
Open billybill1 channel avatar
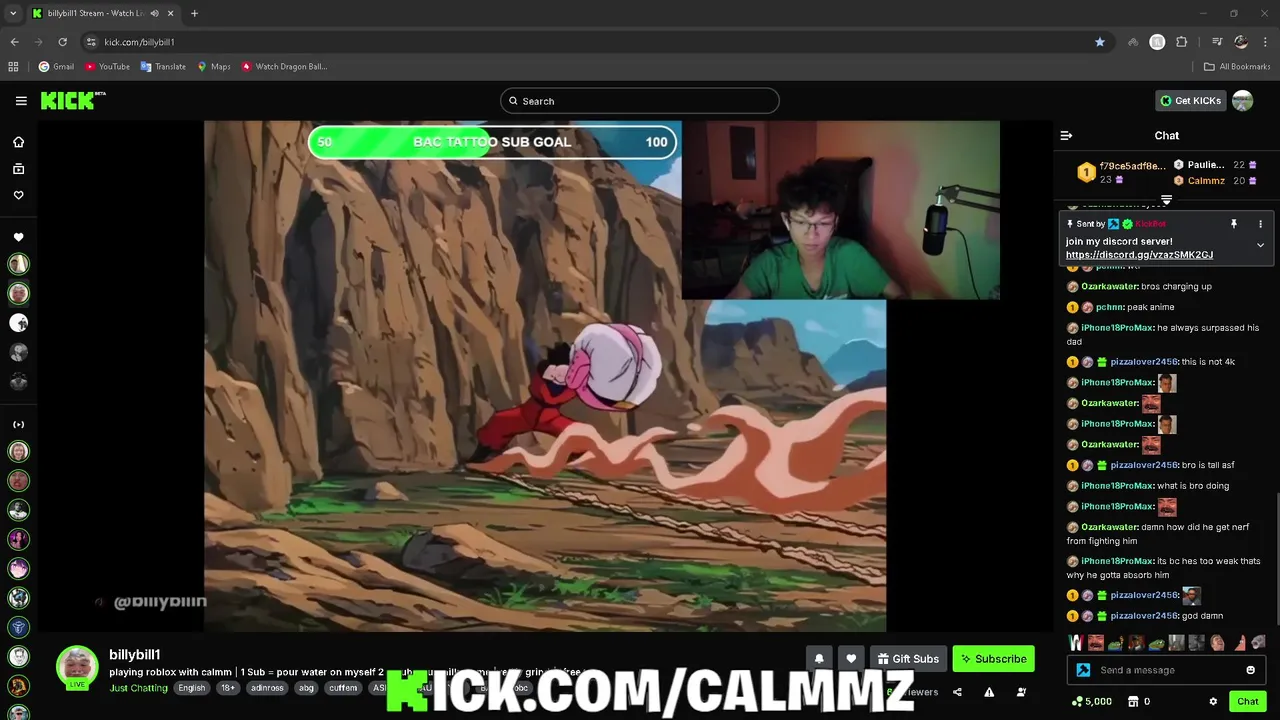[76, 667]
